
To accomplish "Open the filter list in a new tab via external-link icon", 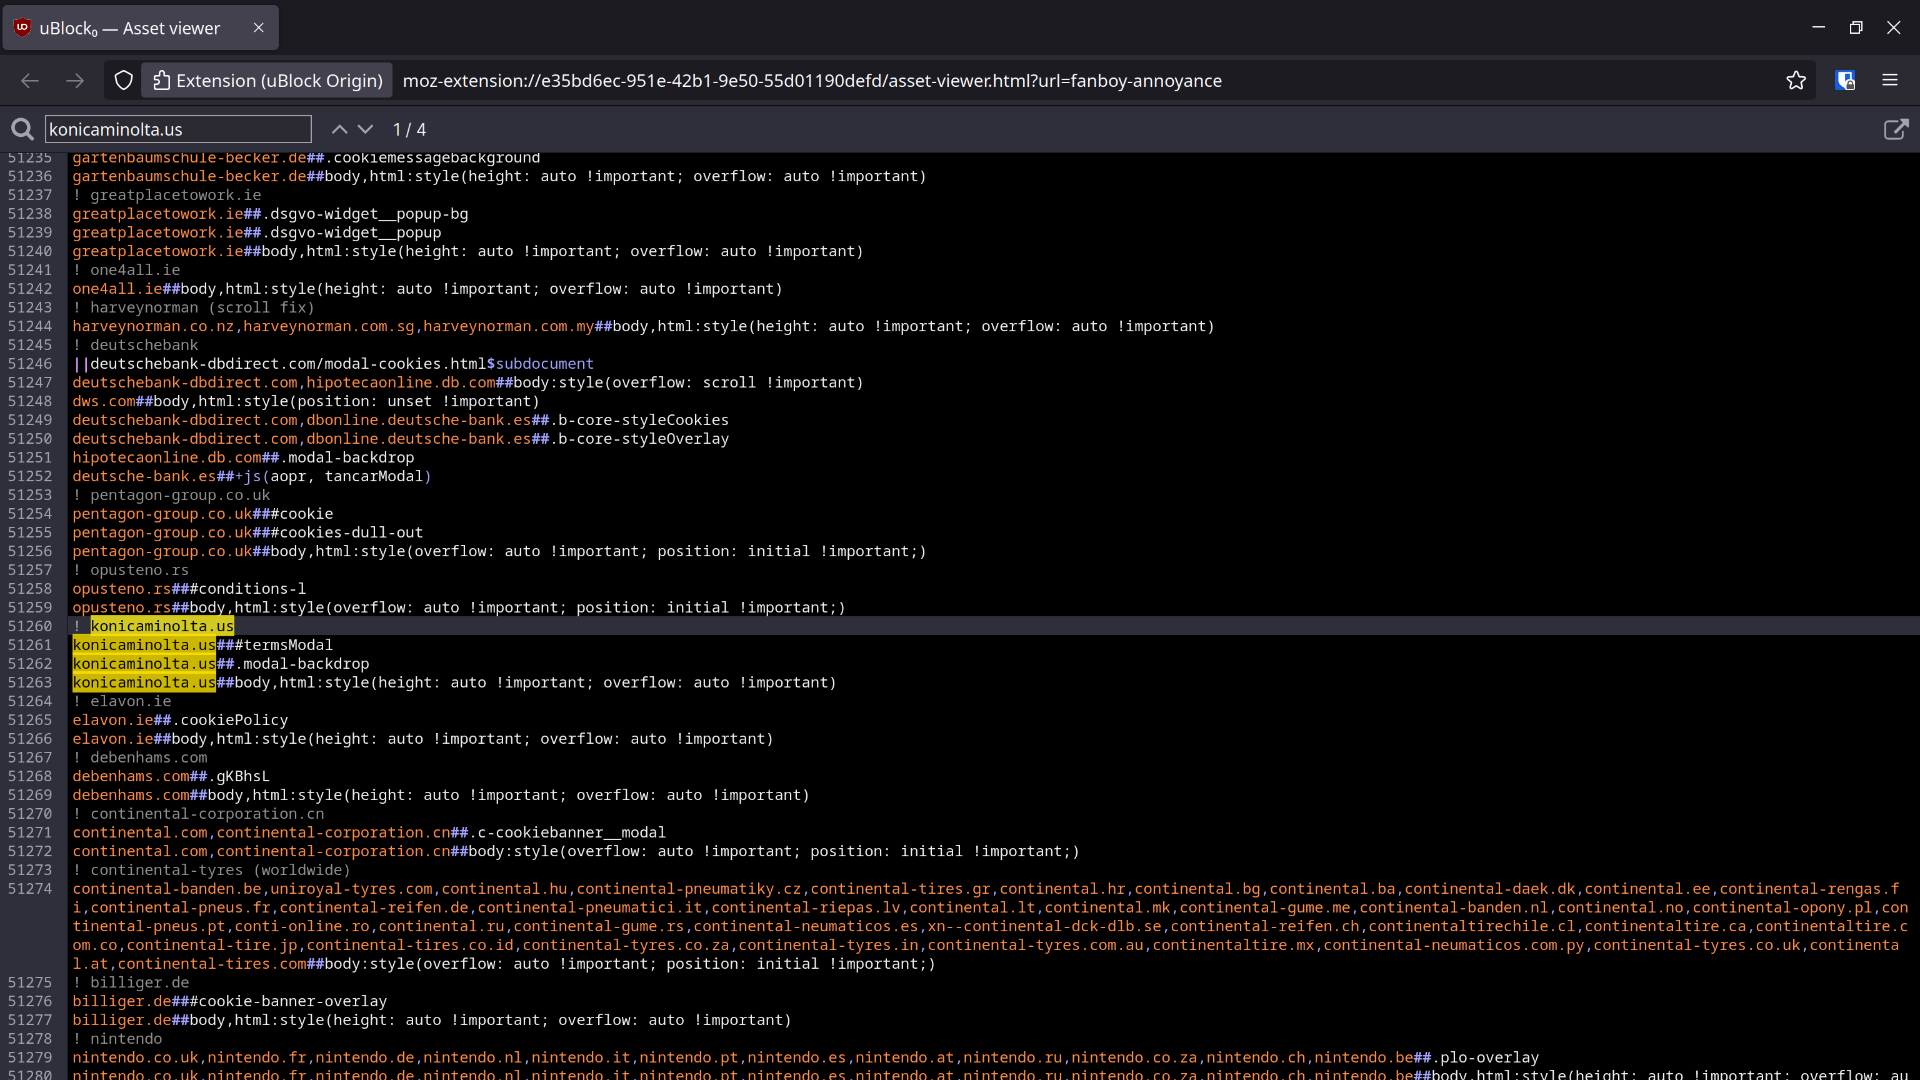I will [x=1898, y=129].
